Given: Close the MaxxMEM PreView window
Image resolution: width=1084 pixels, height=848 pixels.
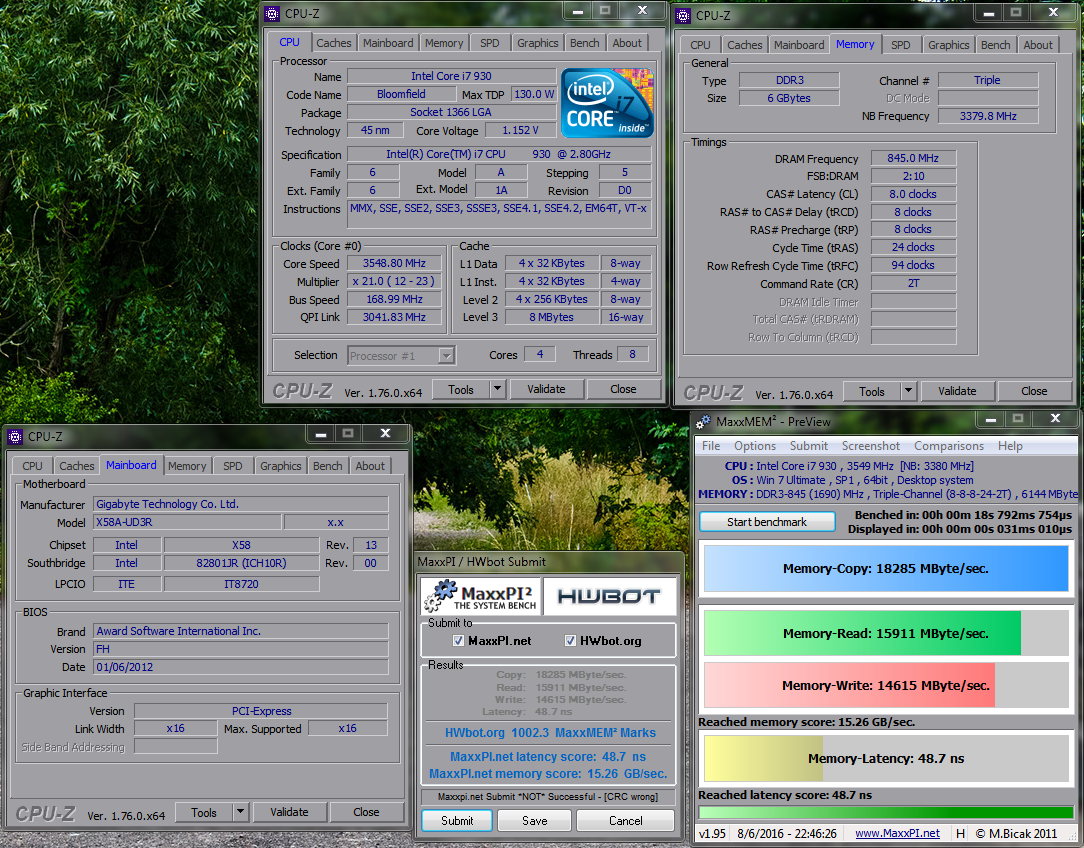Looking at the screenshot, I should pyautogui.click(x=1055, y=419).
